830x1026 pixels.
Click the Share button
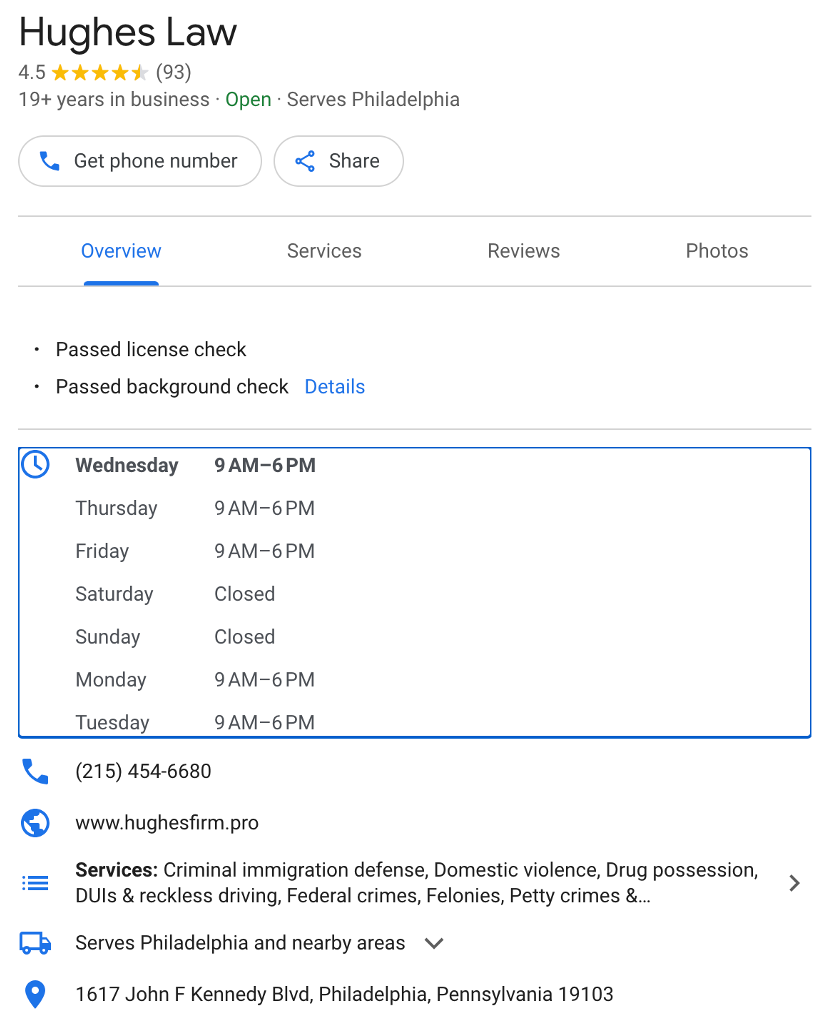pos(338,161)
